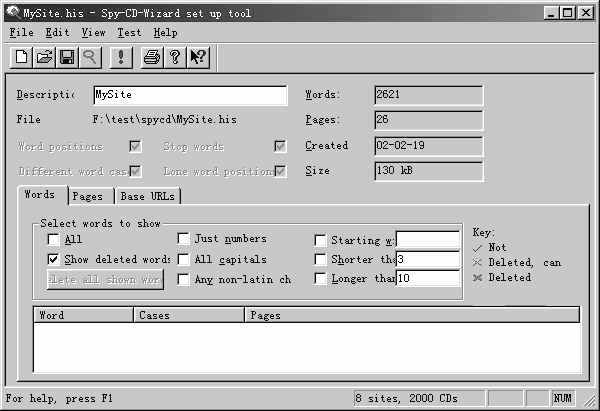This screenshot has height=411, width=600.
Task: Click the Print toolbar icon
Action: (151, 57)
